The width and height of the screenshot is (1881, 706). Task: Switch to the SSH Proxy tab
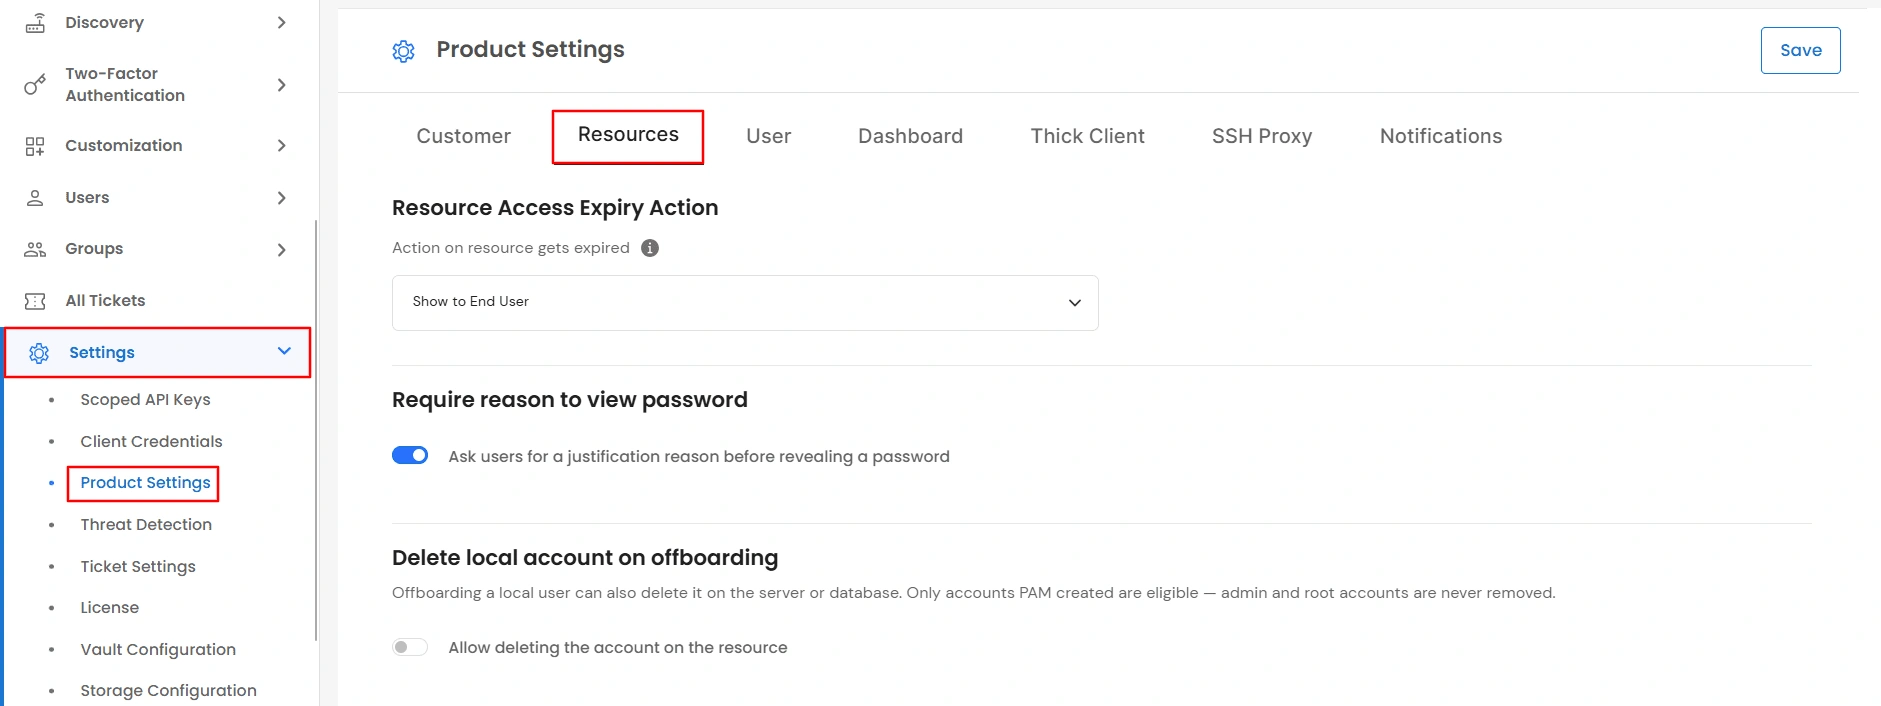click(x=1262, y=136)
